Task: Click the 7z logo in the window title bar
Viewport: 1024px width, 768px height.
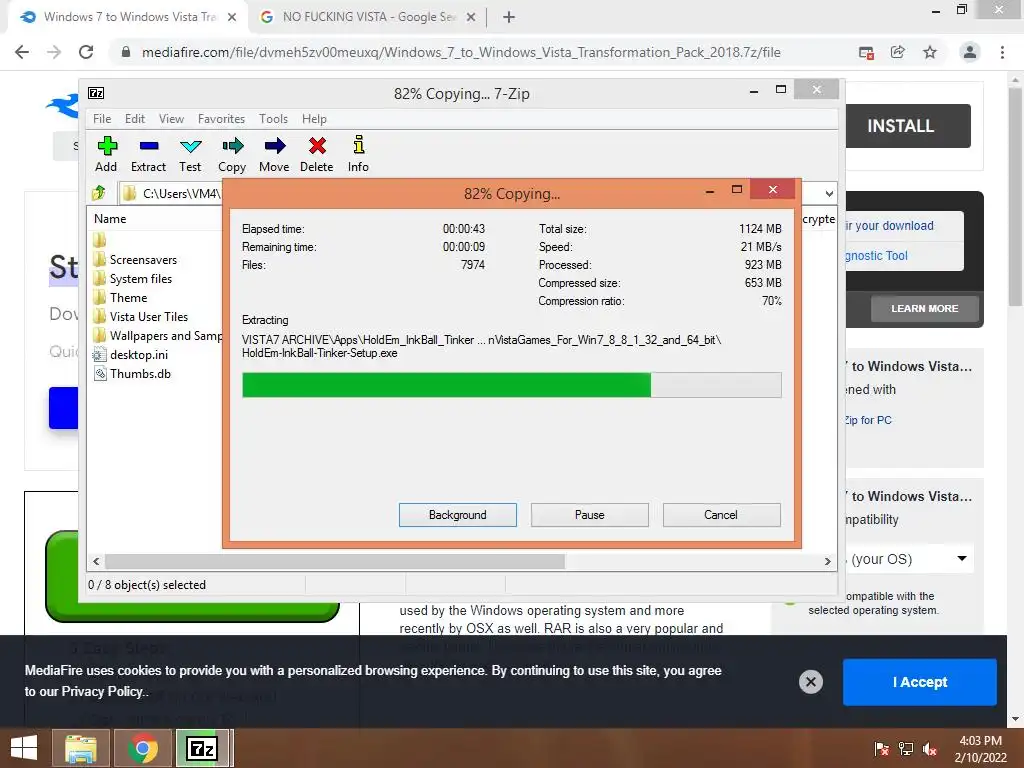Action: tap(96, 93)
